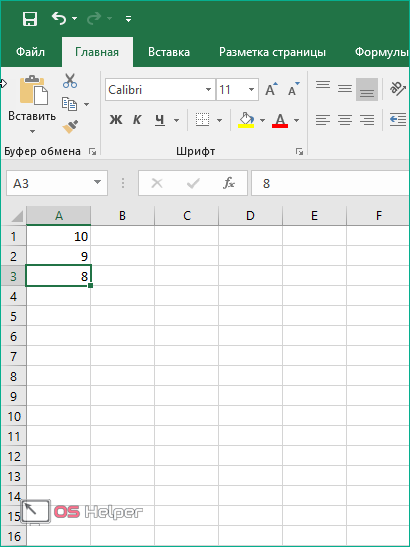Save the workbook with the floppy disk icon
This screenshot has width=410, height=547.
(x=30, y=18)
